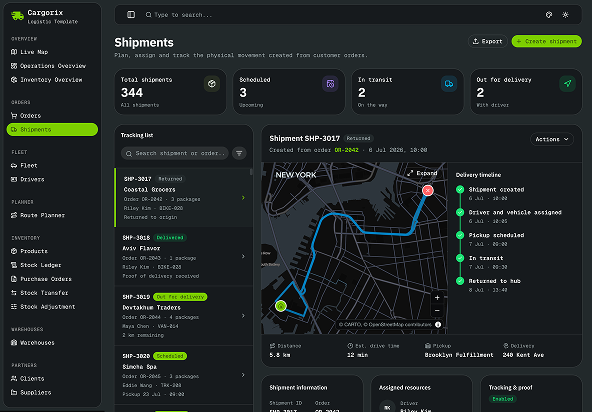Click the In transit truck icon
The height and width of the screenshot is (412, 592).
(449, 84)
